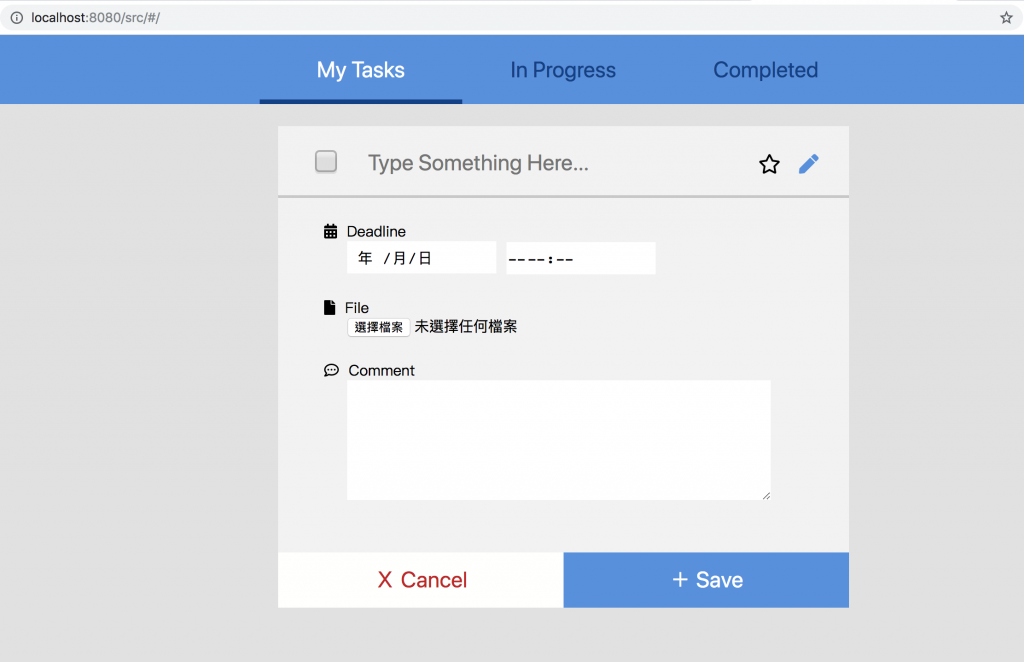Open the In Progress tab

[563, 70]
